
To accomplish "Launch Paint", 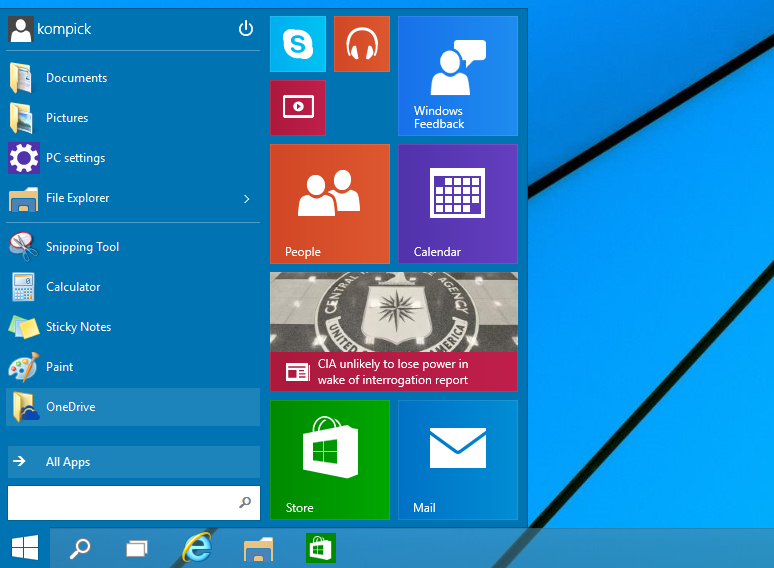I will pyautogui.click(x=133, y=367).
